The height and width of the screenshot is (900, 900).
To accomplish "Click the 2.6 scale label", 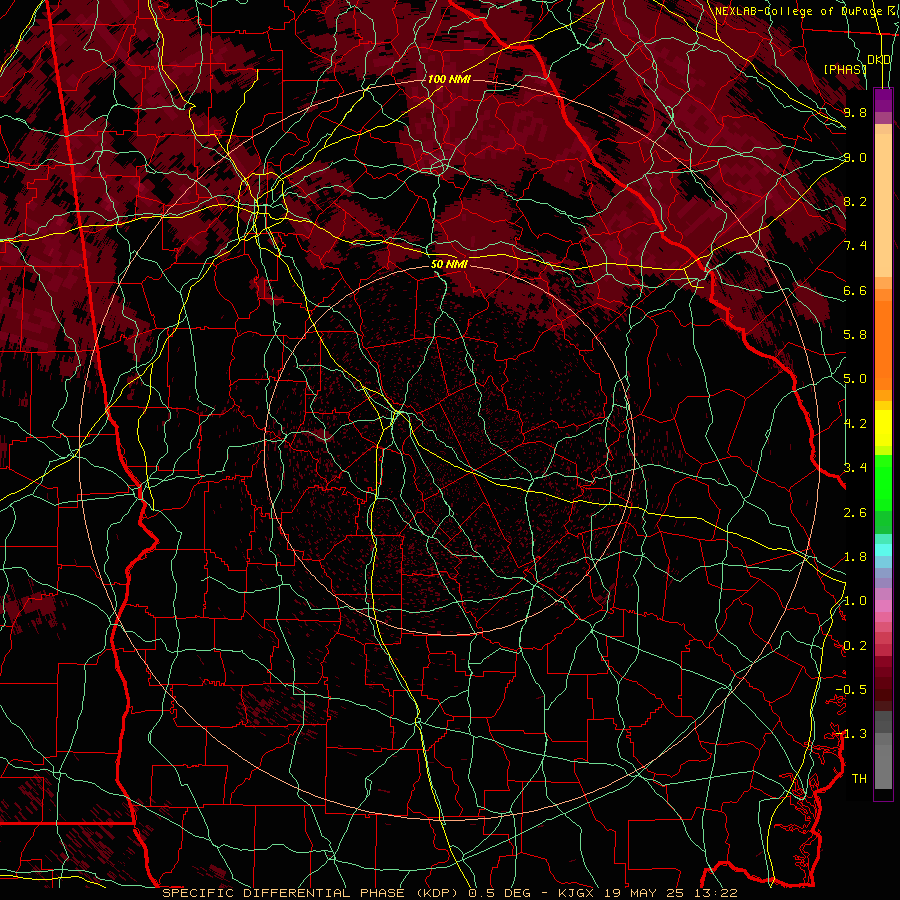I will 855,513.
